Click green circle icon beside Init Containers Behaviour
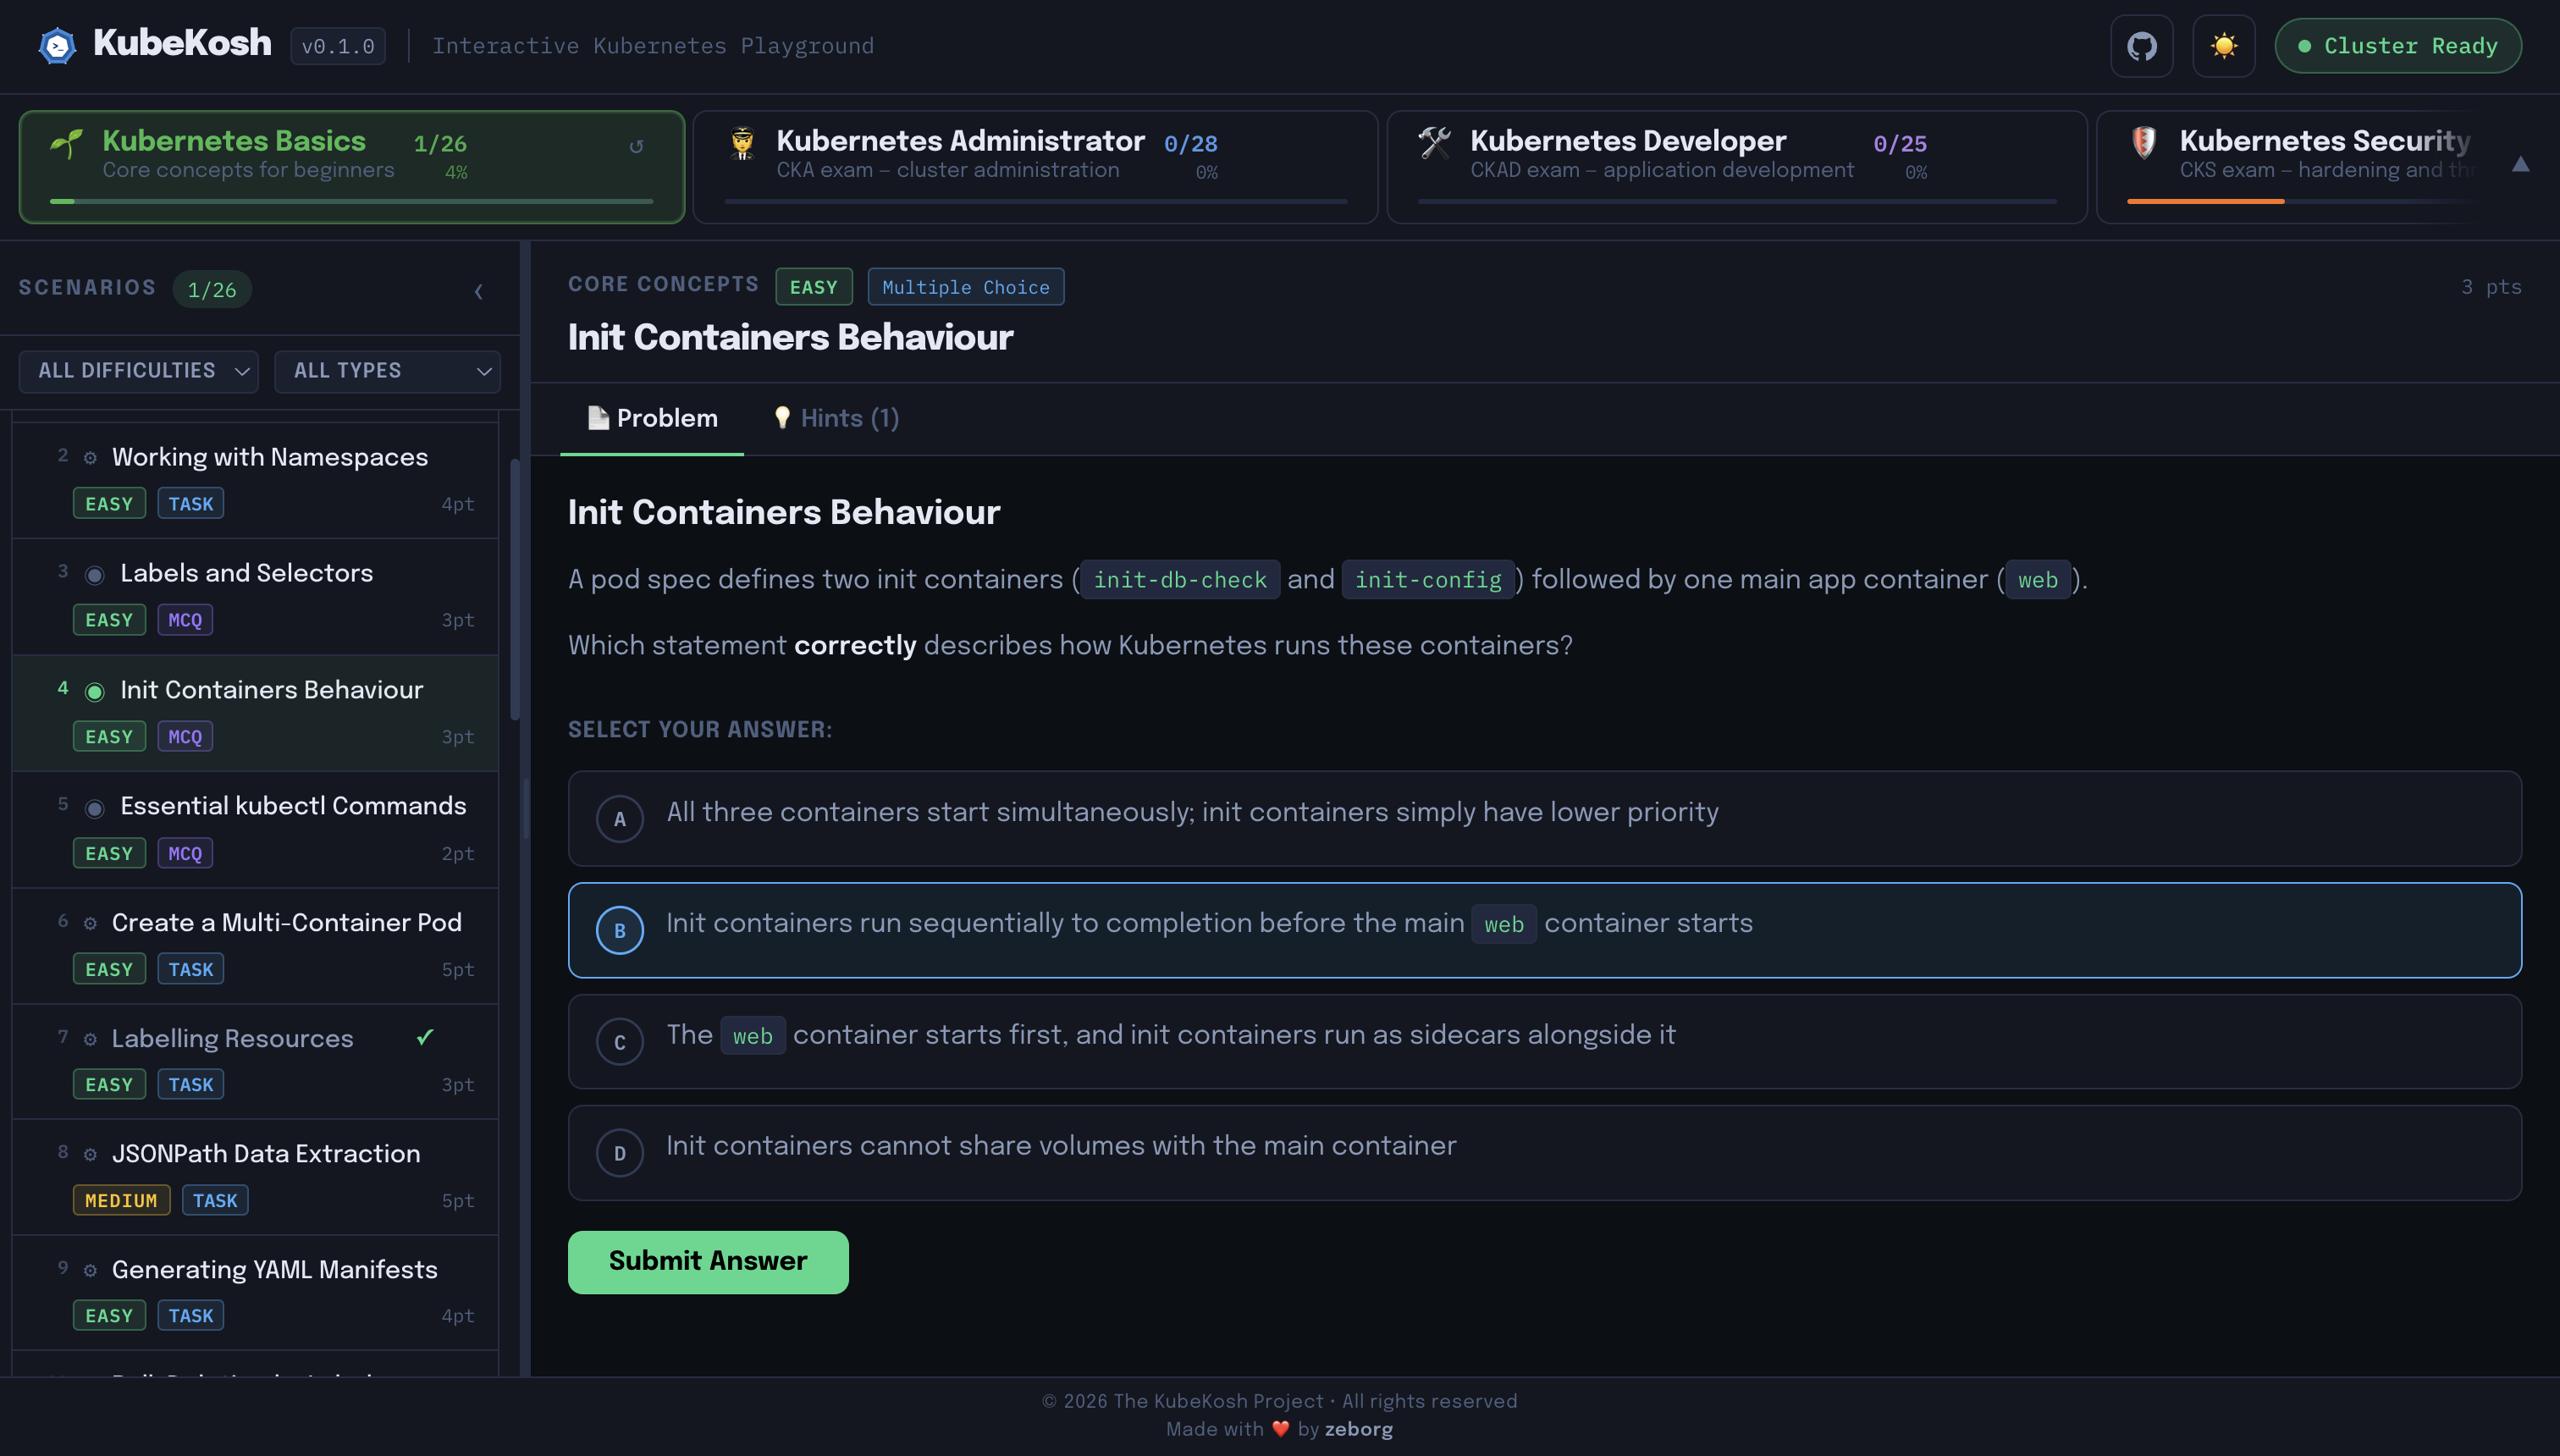The image size is (2560, 1456). (x=95, y=692)
